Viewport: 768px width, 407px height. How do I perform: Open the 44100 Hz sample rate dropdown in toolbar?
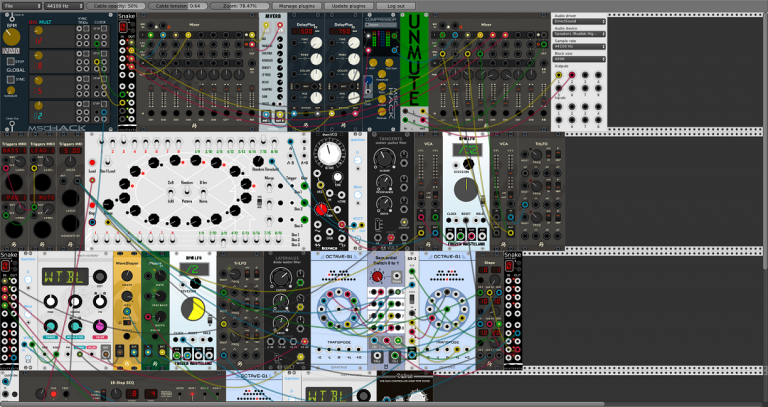(x=64, y=6)
